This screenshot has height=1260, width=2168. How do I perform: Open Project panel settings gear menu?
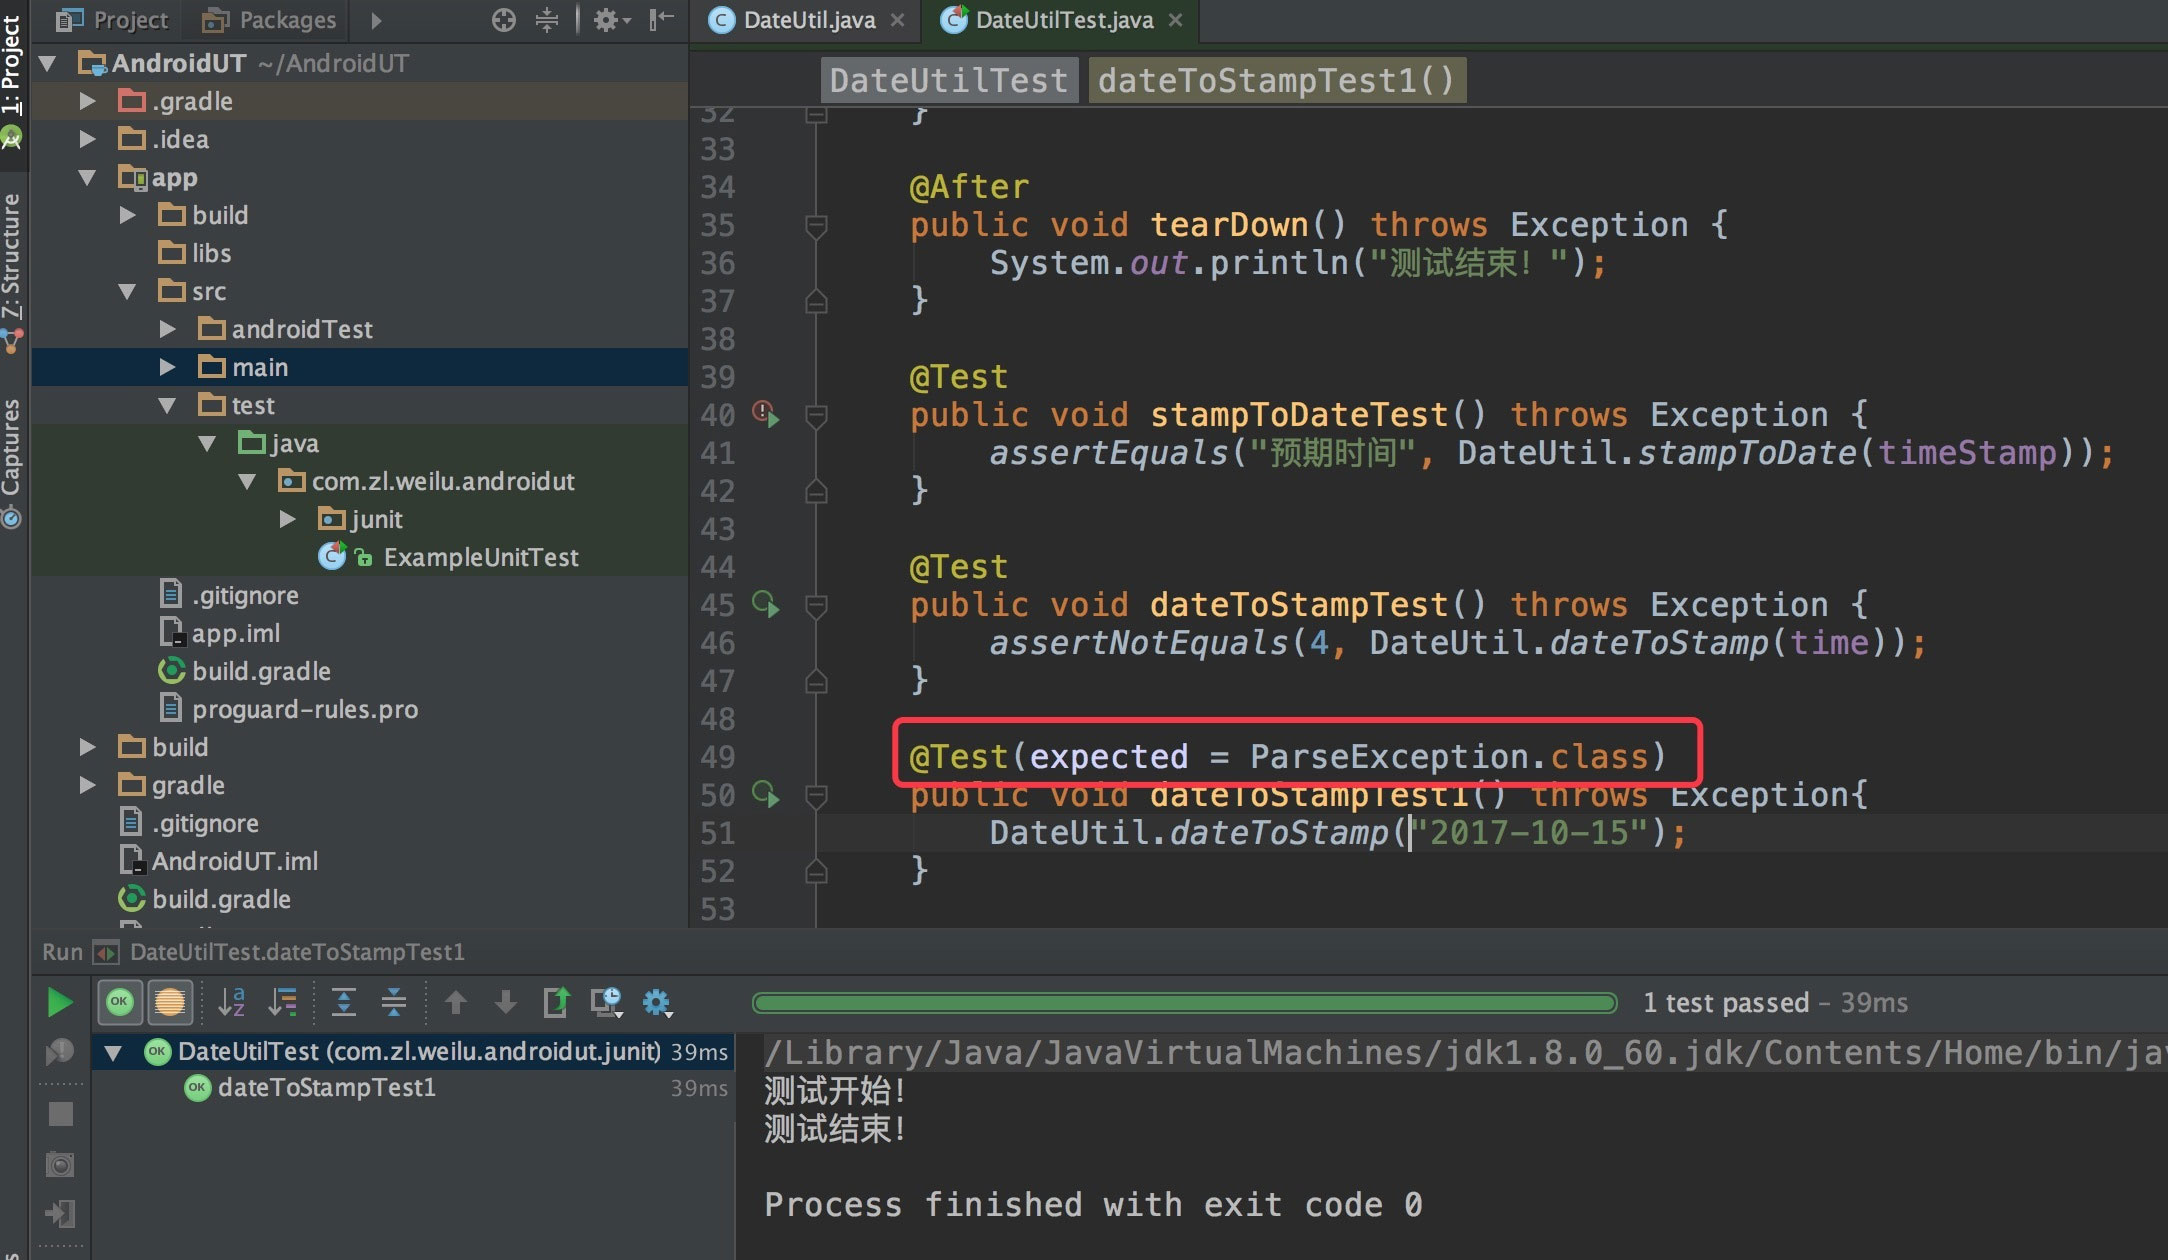611,20
